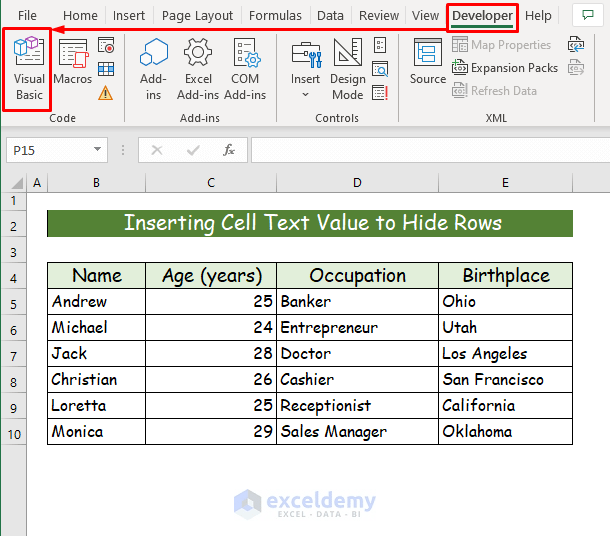Select the Occupation header cell
The width and height of the screenshot is (610, 536).
click(x=357, y=275)
